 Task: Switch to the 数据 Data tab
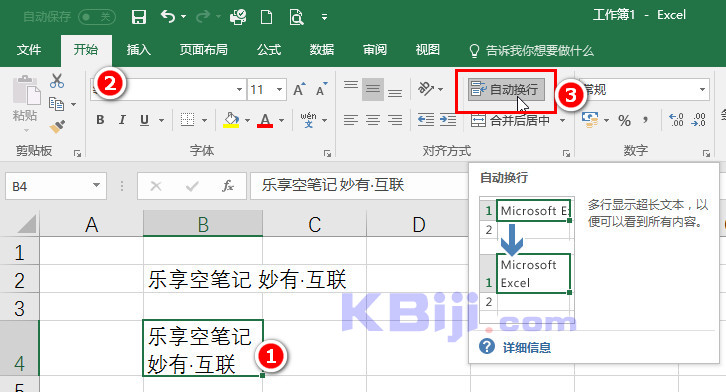(322, 50)
